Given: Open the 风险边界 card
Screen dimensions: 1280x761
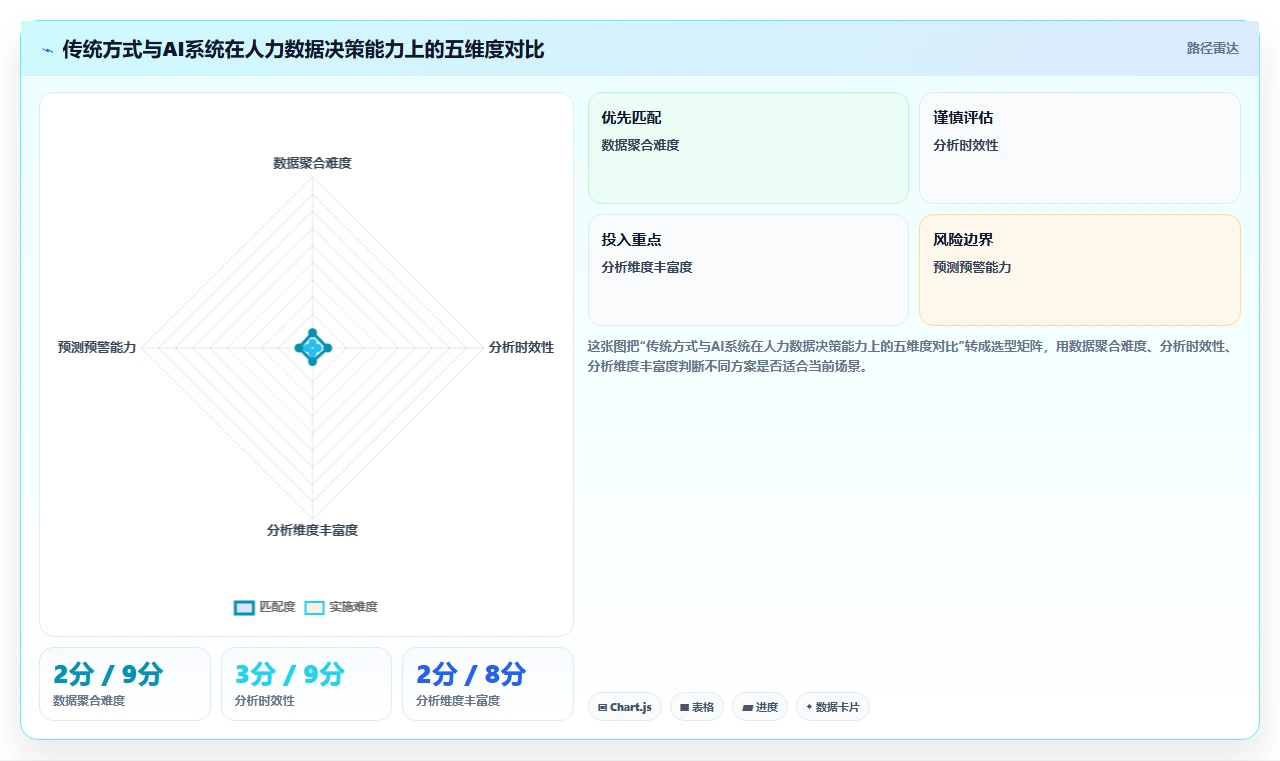Looking at the screenshot, I should [1080, 270].
